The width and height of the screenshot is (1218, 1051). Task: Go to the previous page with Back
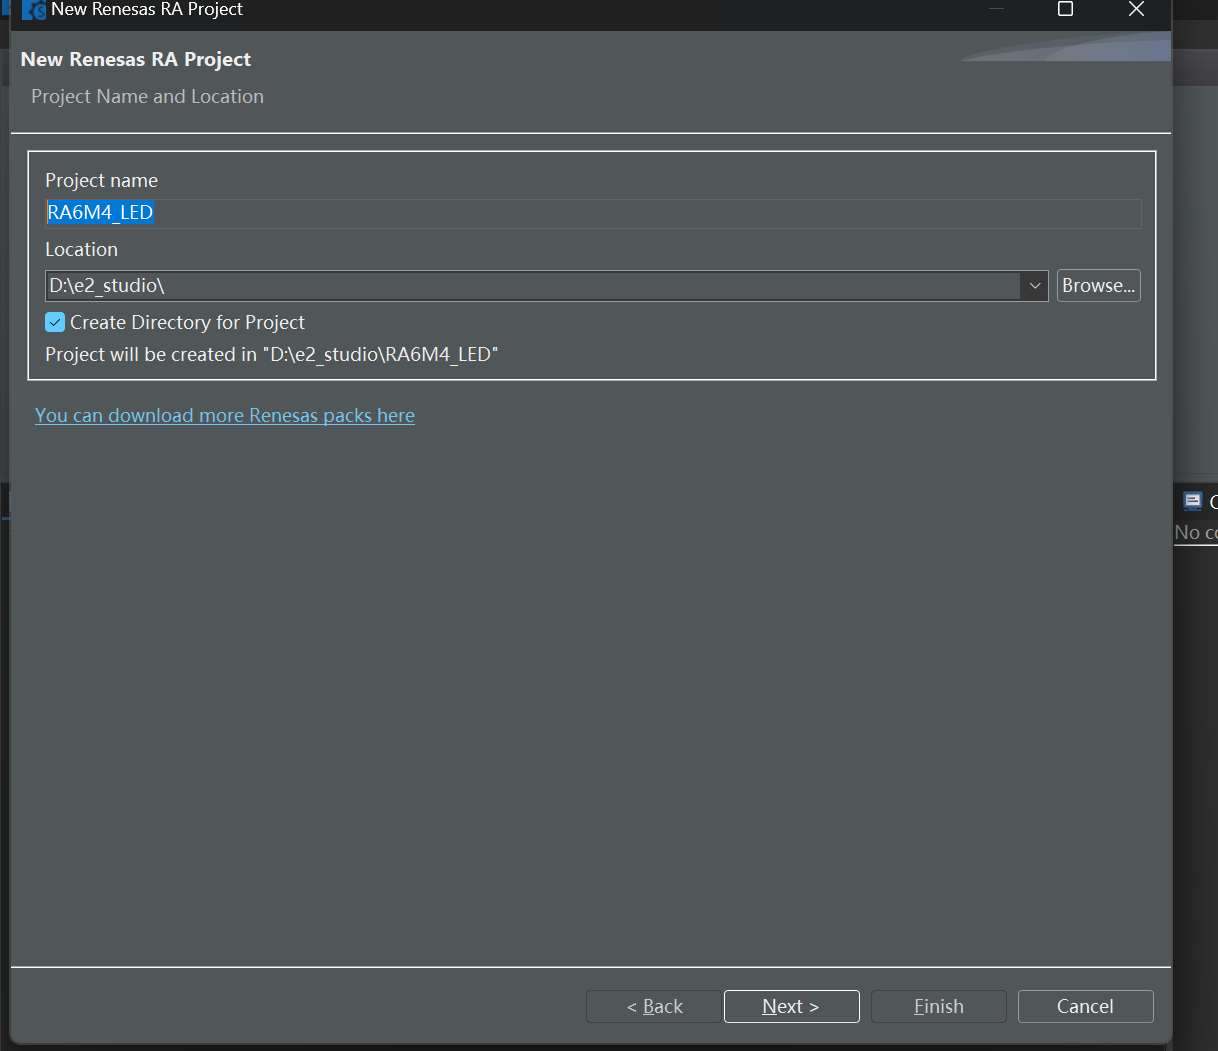click(653, 1007)
